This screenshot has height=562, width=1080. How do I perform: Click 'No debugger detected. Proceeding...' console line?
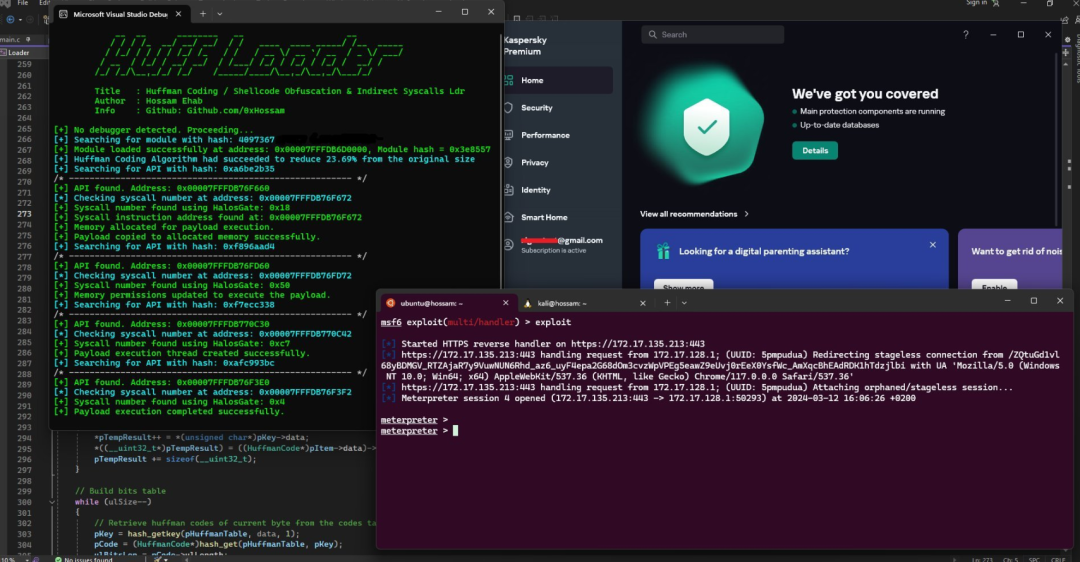[154, 130]
